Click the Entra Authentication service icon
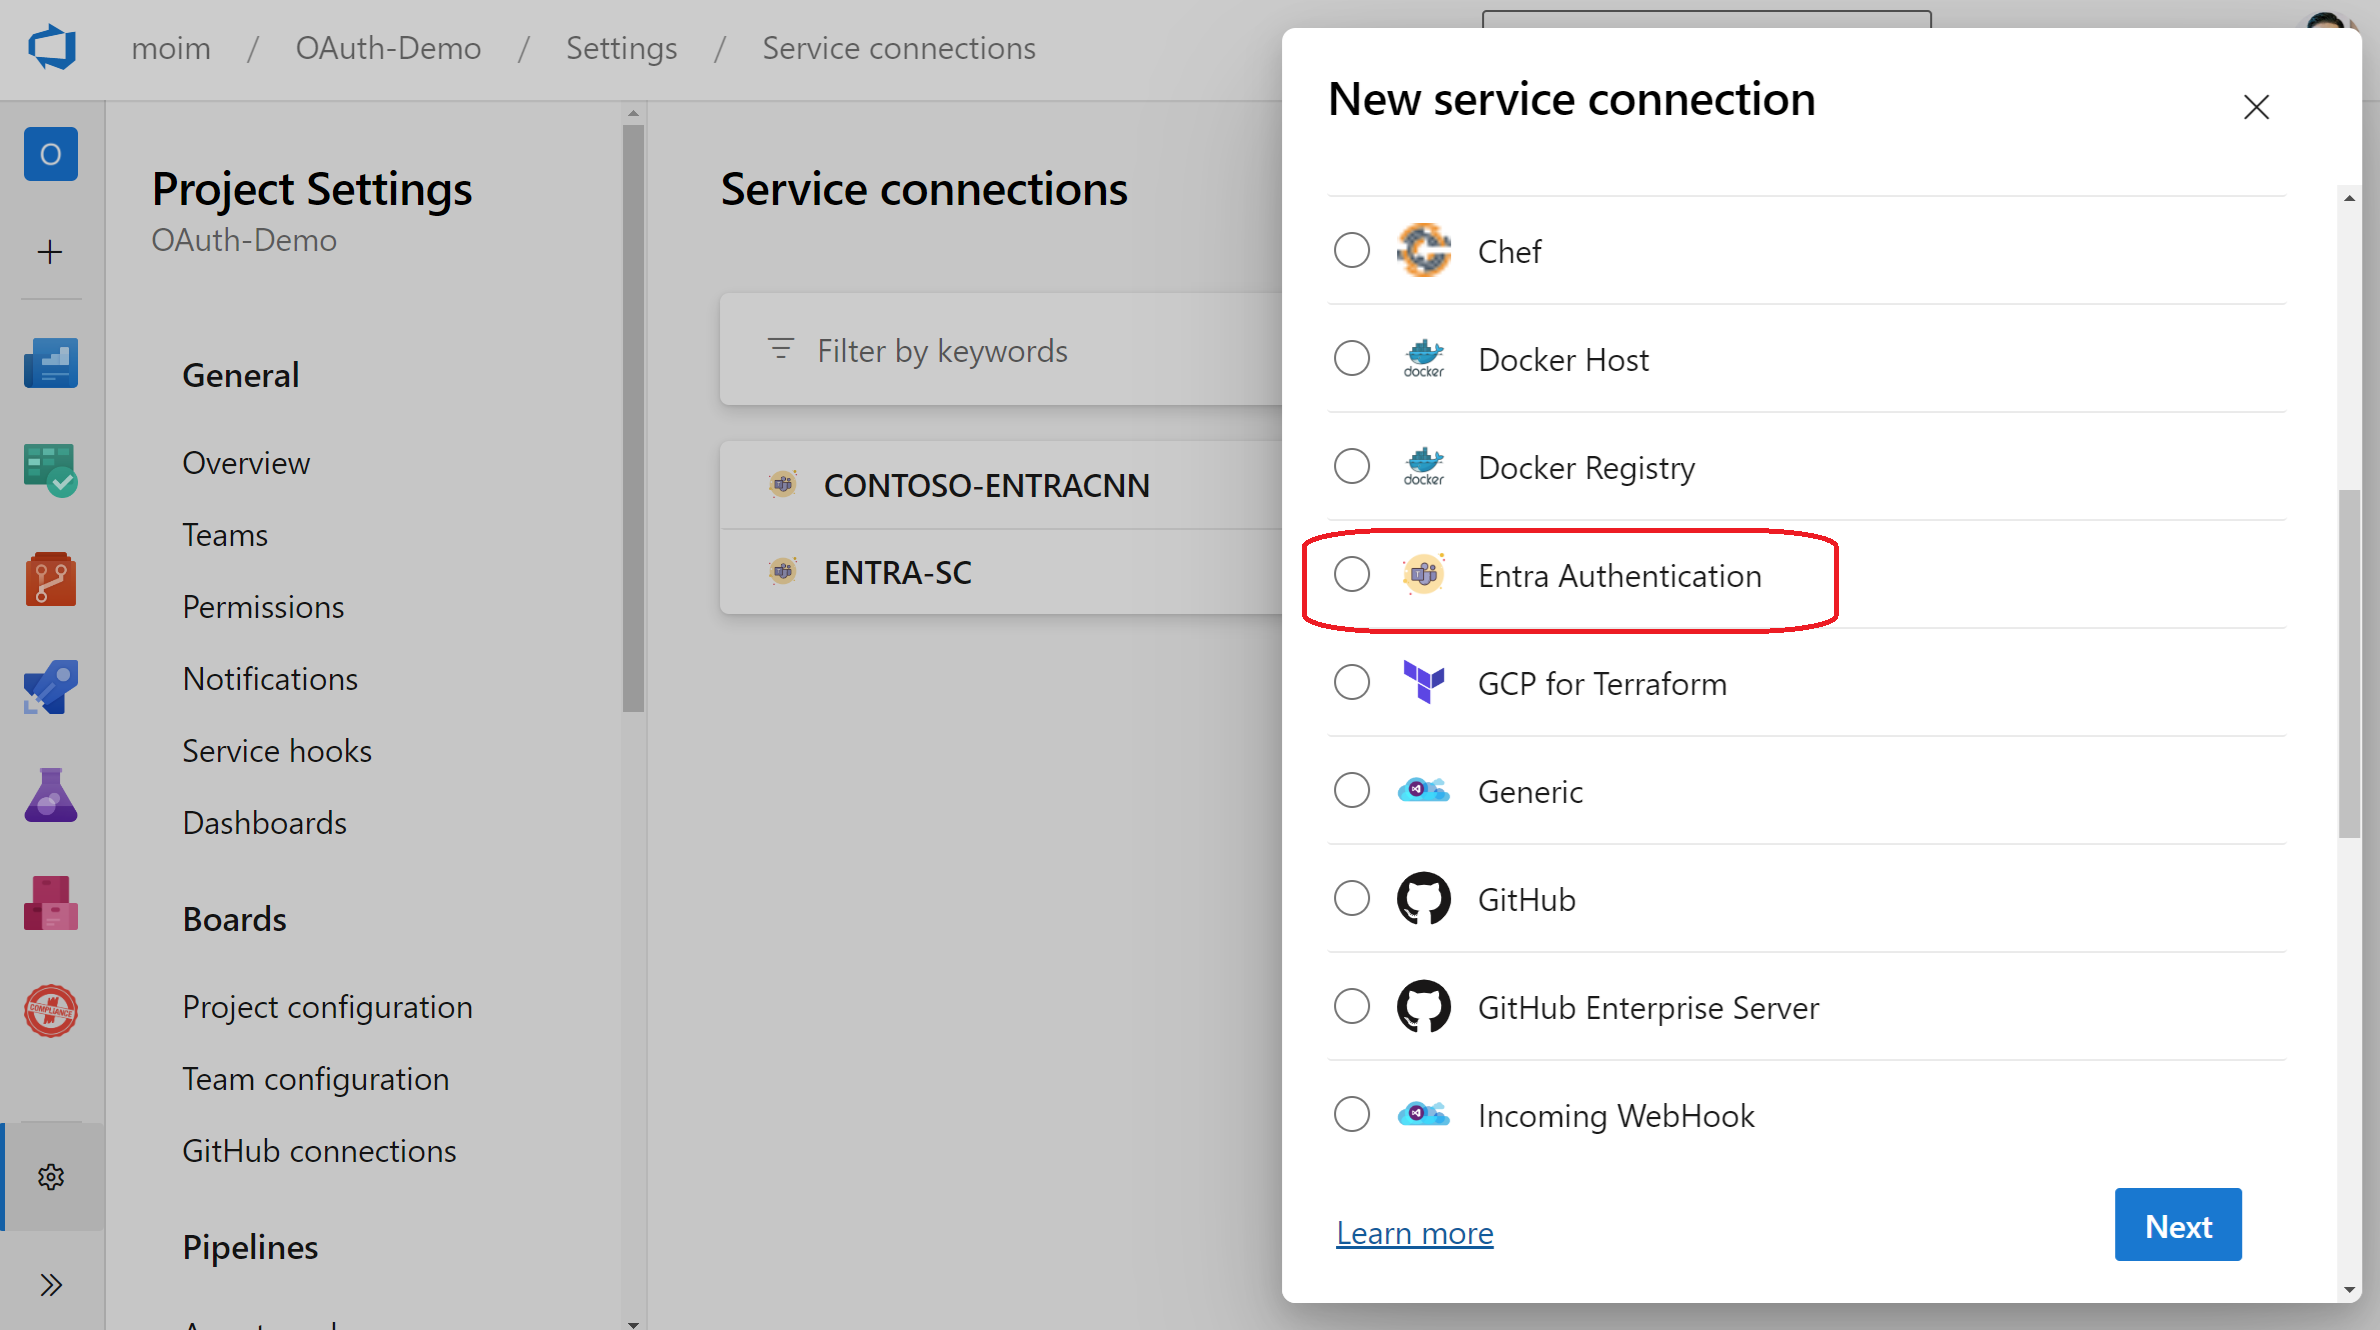 (1419, 575)
